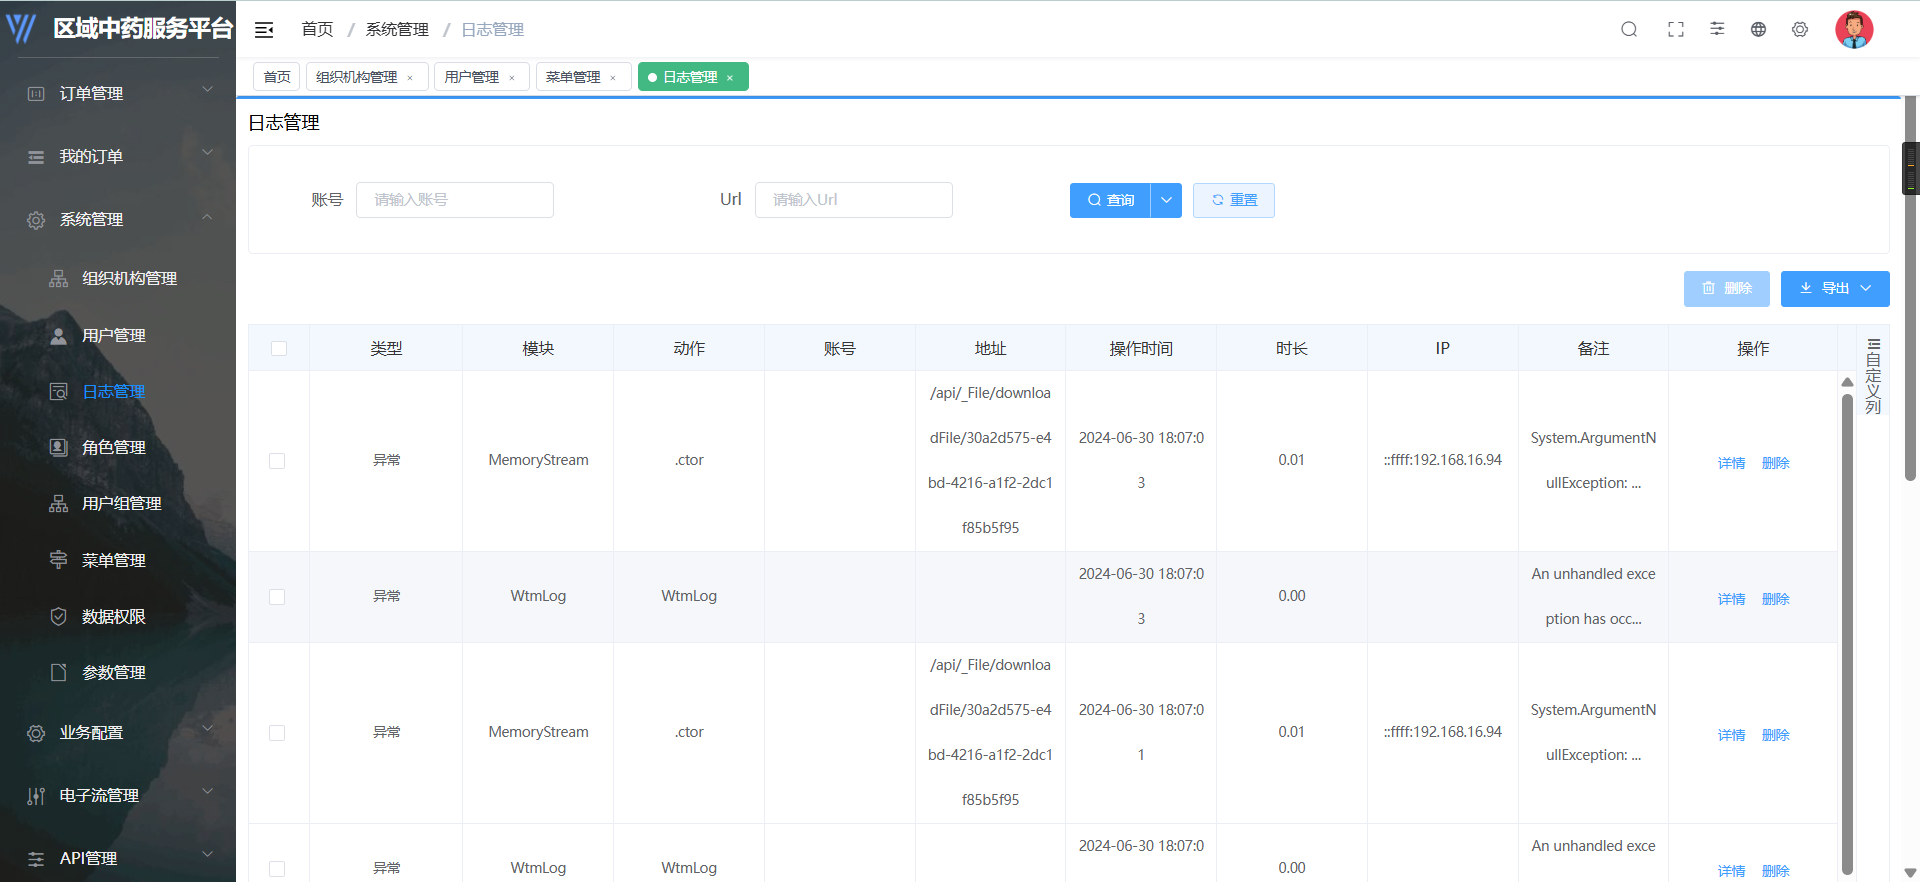1920x882 pixels.
Task: Expand the API管理 menu group
Action: (x=208, y=855)
